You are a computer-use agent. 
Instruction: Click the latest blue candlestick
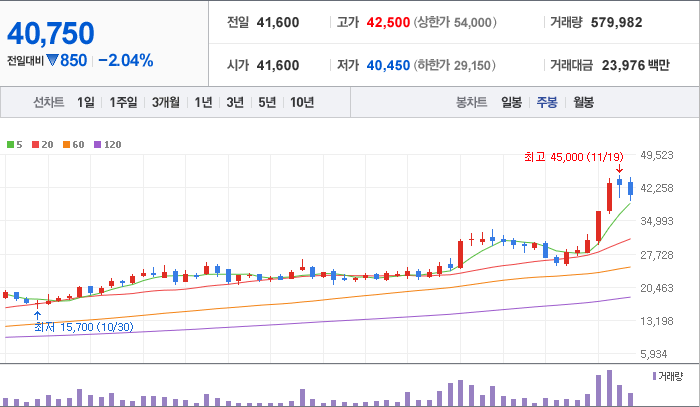[630, 189]
